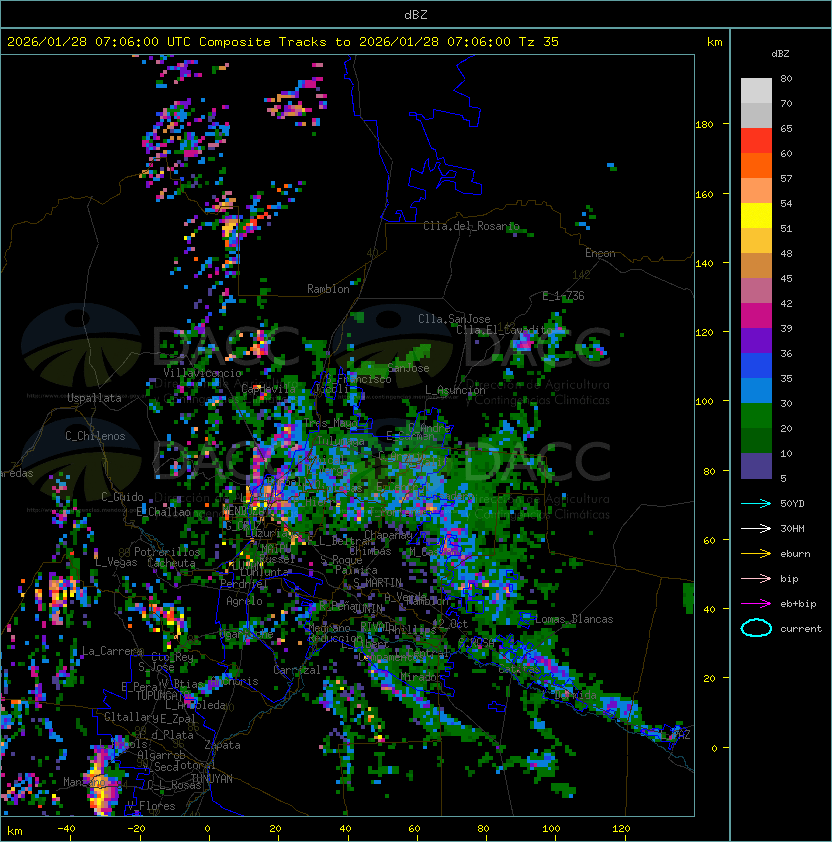The image size is (832, 842).
Task: Click the 180 tick on the right axis
Action: click(x=704, y=125)
